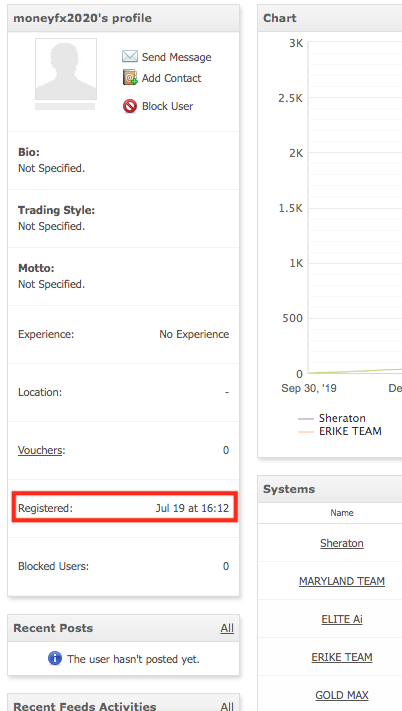
Task: Toggle the Sheraton series in chart legend
Action: [x=332, y=418]
